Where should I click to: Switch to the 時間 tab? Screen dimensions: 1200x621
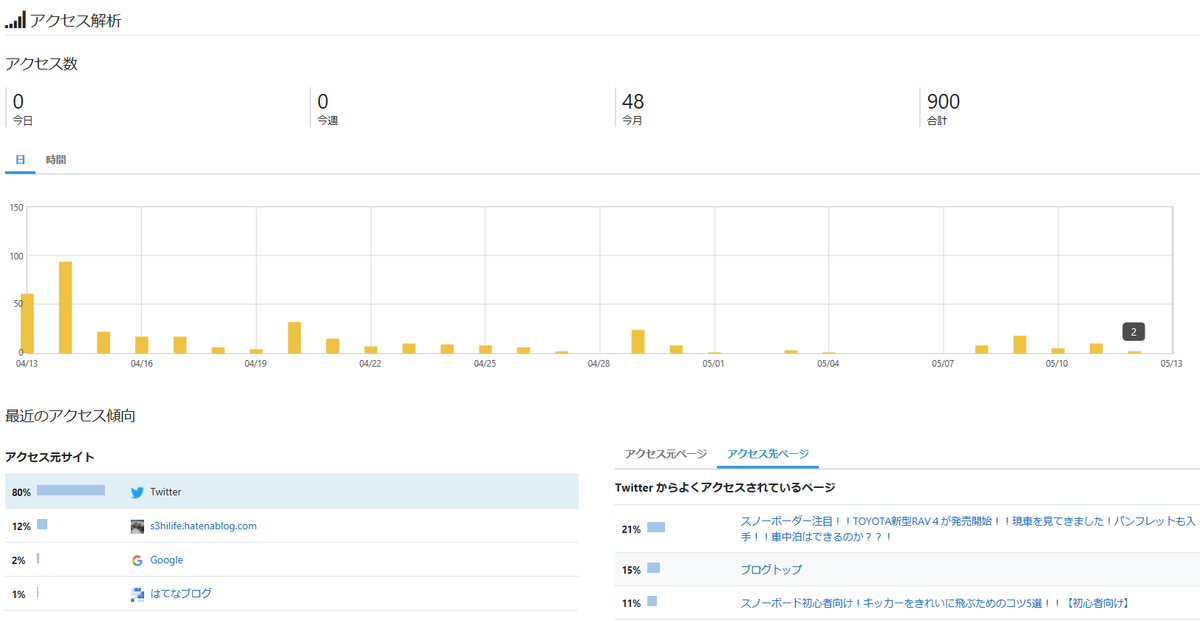(56, 160)
